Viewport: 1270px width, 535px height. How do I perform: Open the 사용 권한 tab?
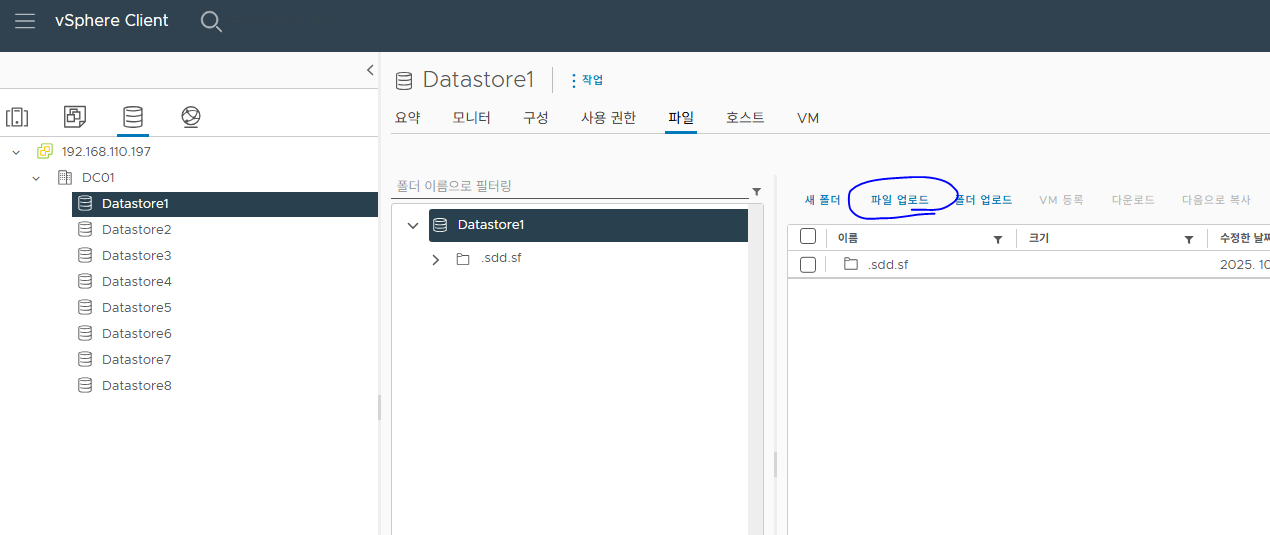tap(608, 117)
